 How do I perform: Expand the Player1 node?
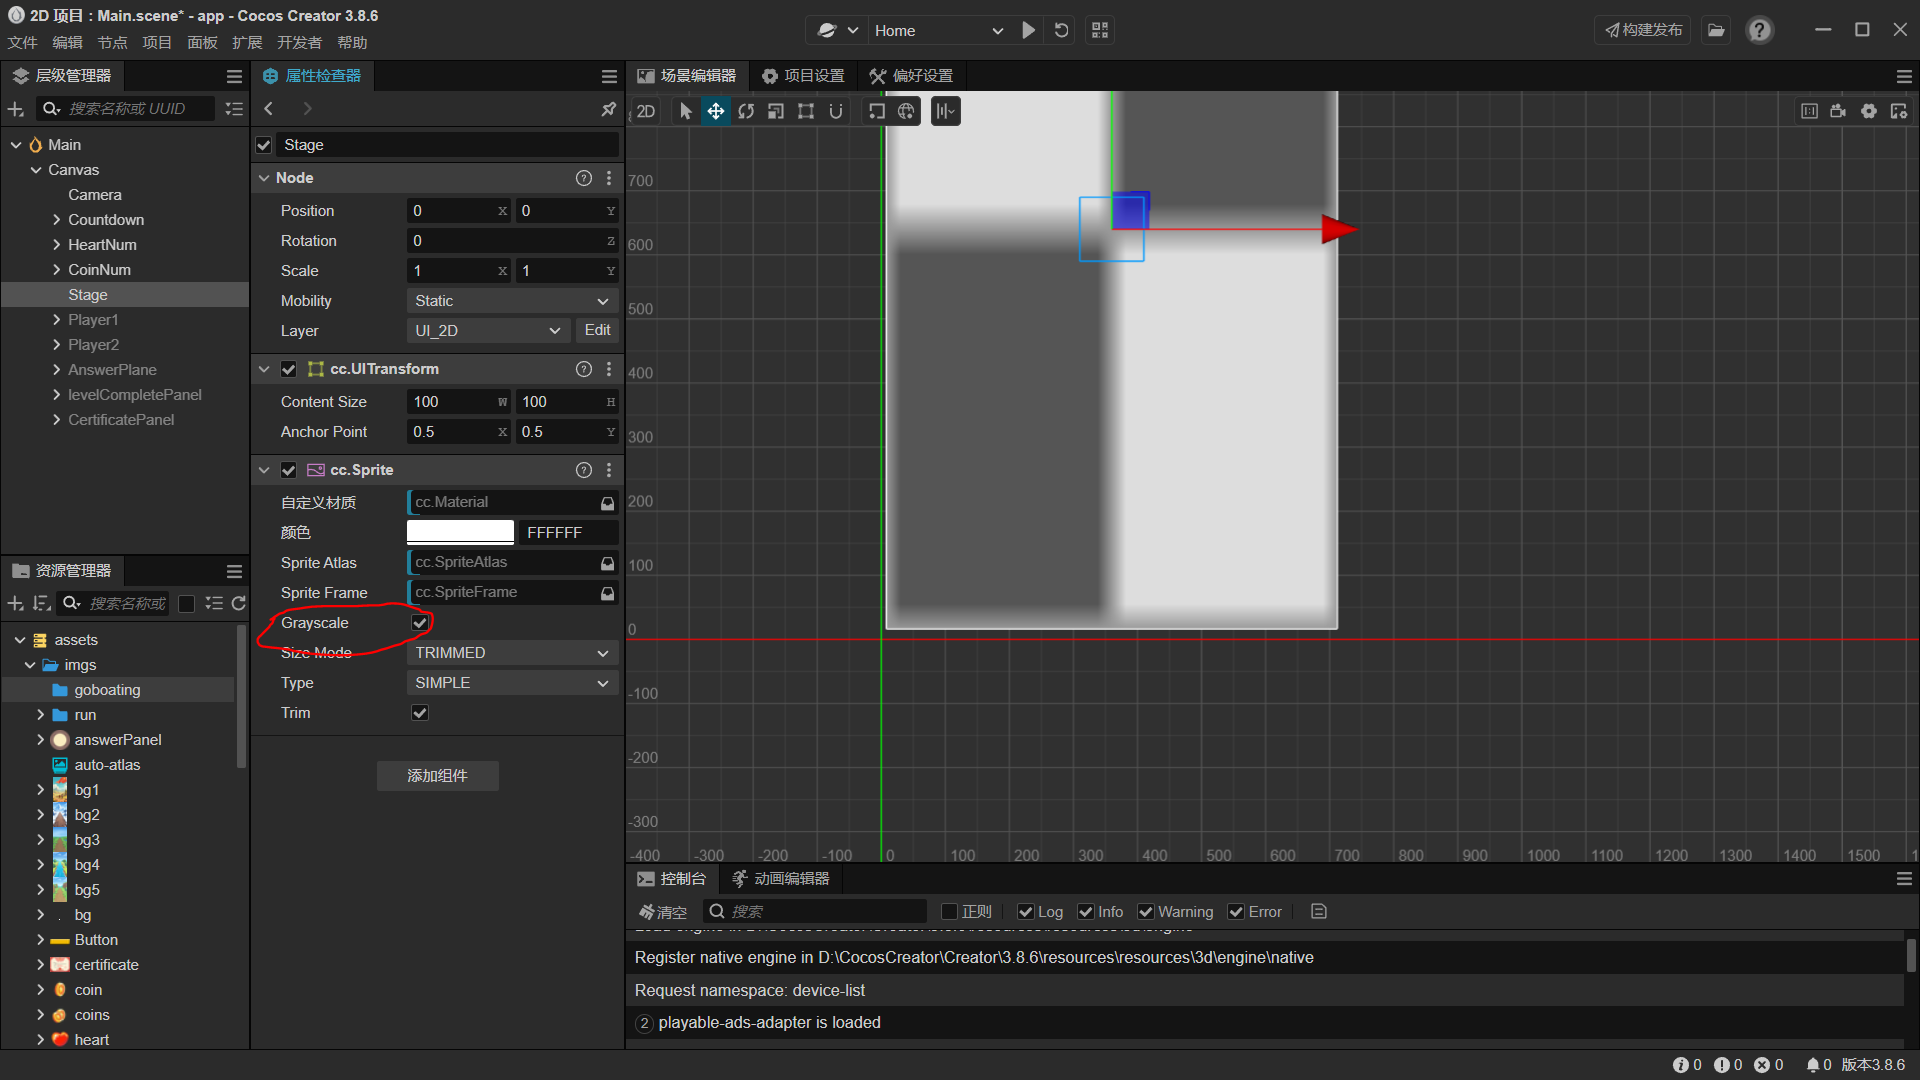(57, 320)
